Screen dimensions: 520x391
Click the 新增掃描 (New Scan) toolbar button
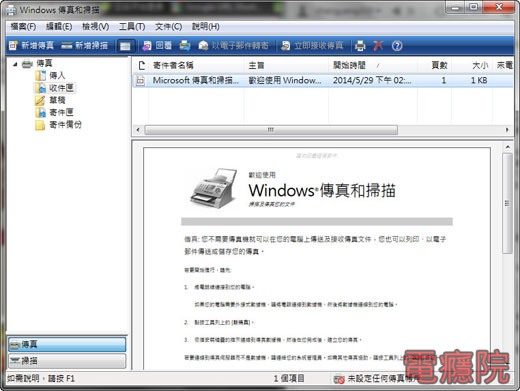(x=85, y=46)
